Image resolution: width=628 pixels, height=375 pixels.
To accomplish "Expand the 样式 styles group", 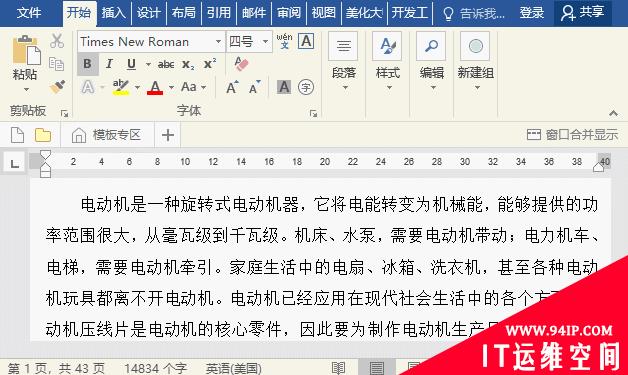I will point(388,62).
